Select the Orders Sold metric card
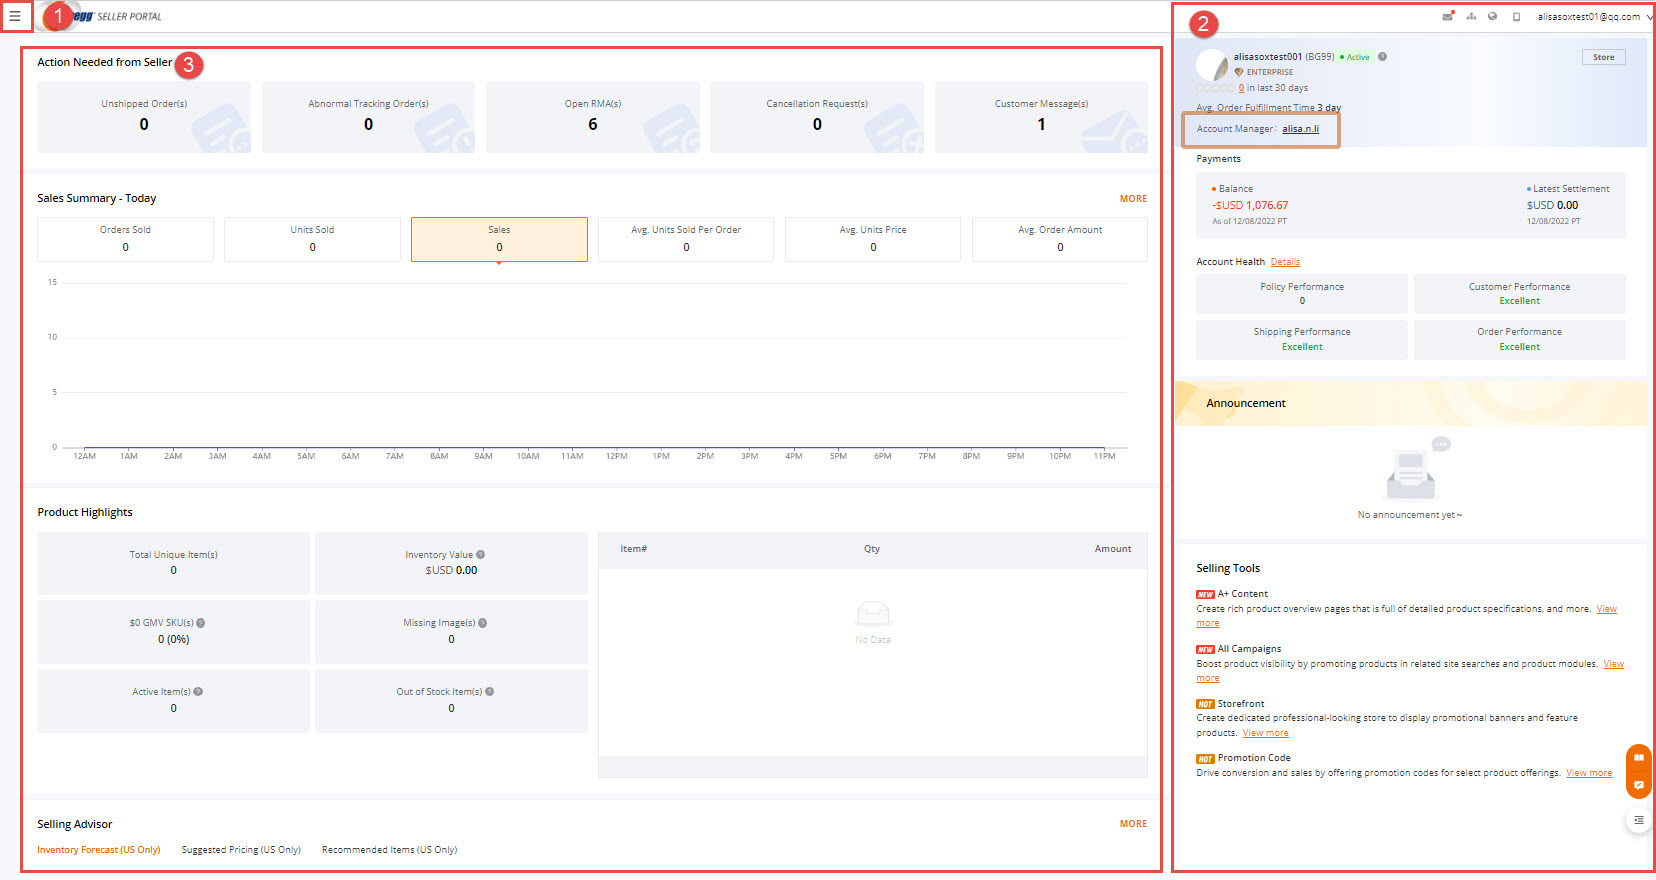 pos(125,239)
